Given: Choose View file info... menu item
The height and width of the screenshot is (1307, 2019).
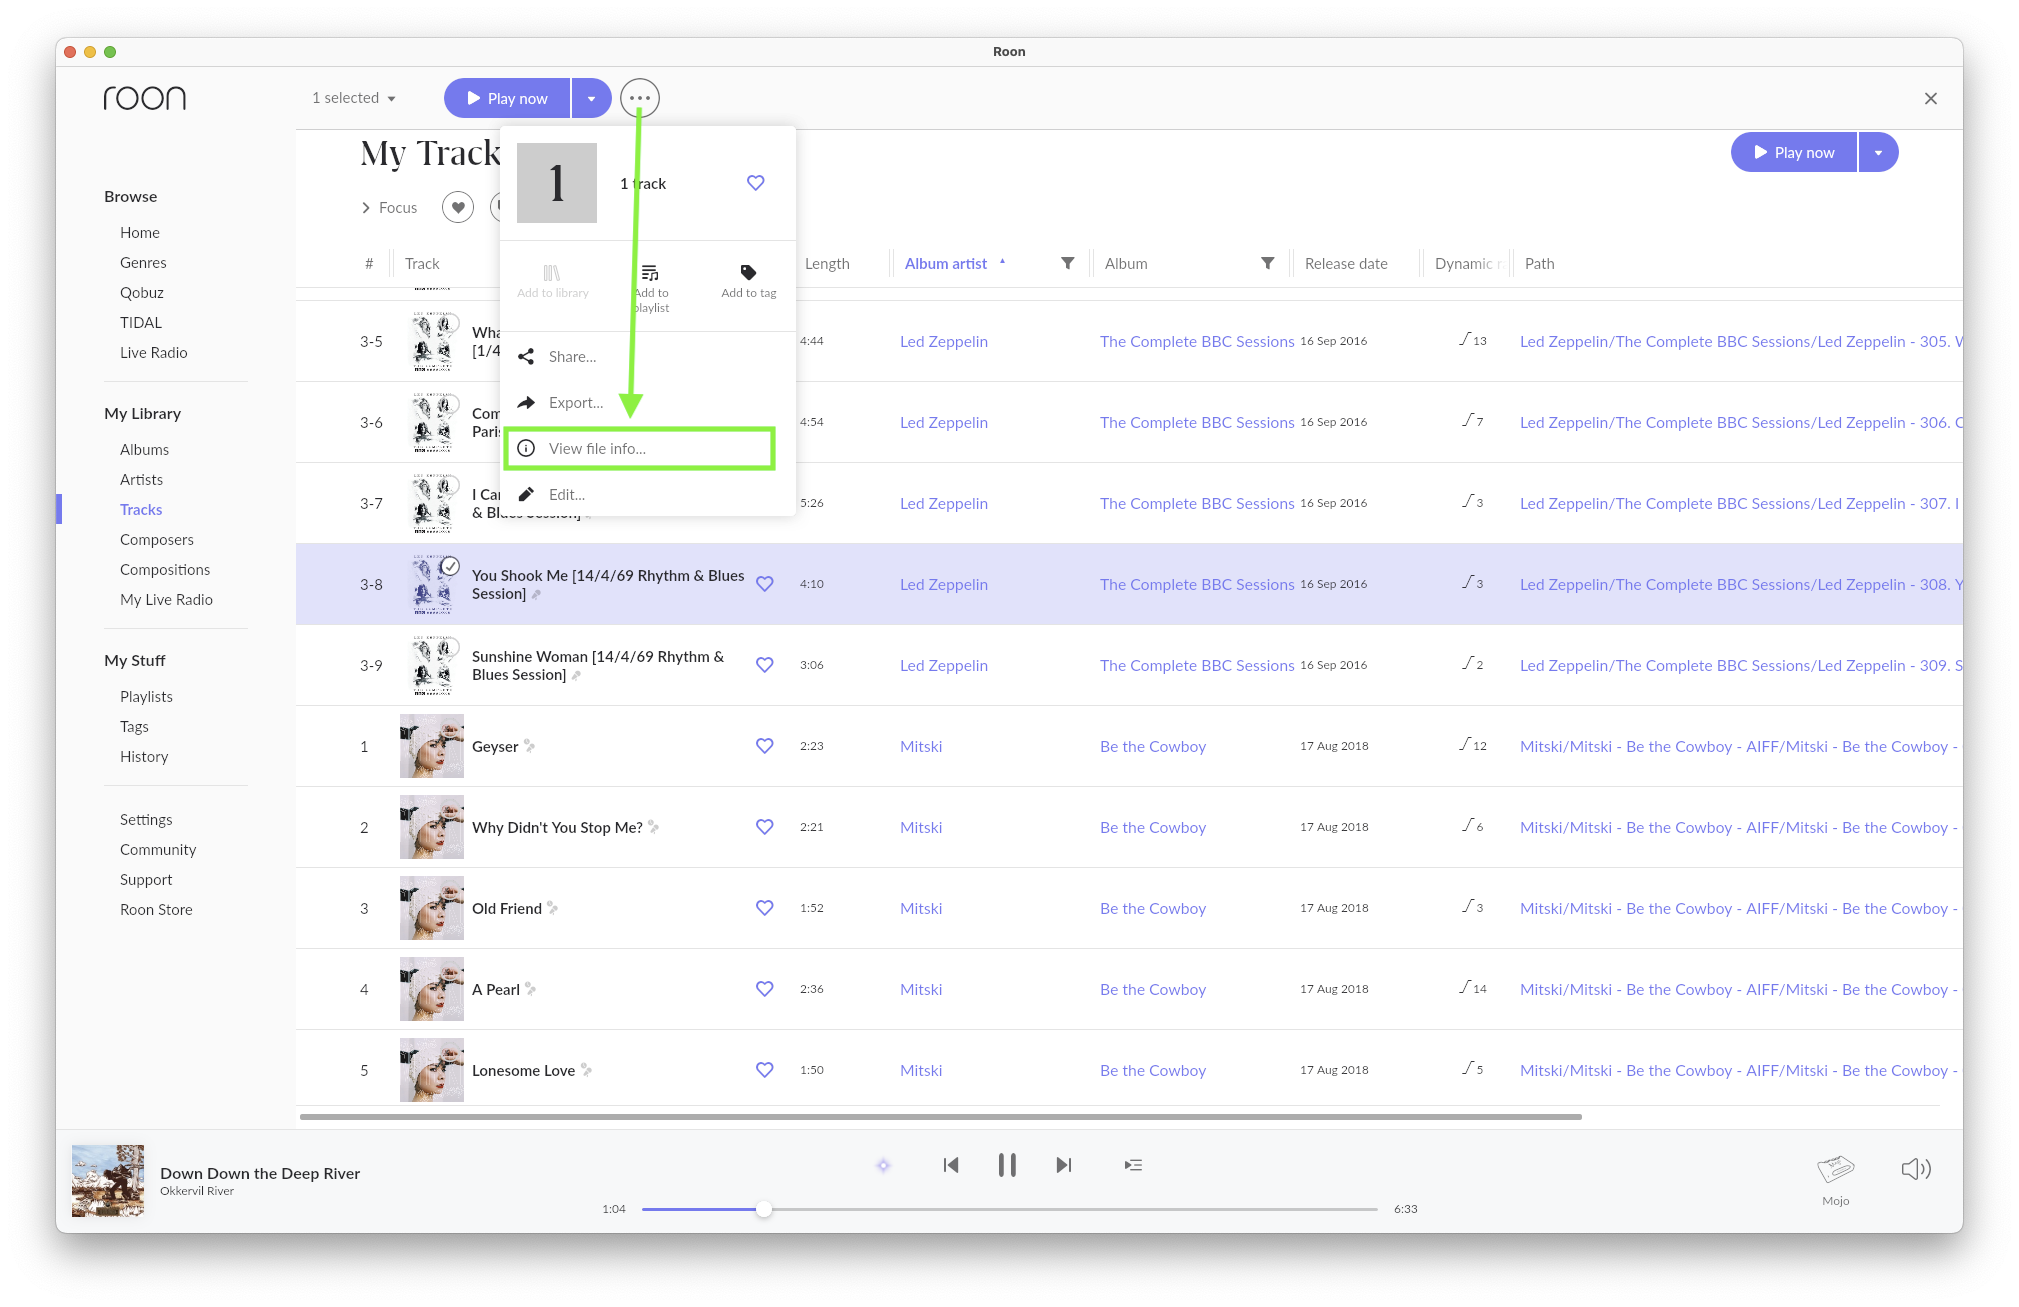Looking at the screenshot, I should (640, 449).
